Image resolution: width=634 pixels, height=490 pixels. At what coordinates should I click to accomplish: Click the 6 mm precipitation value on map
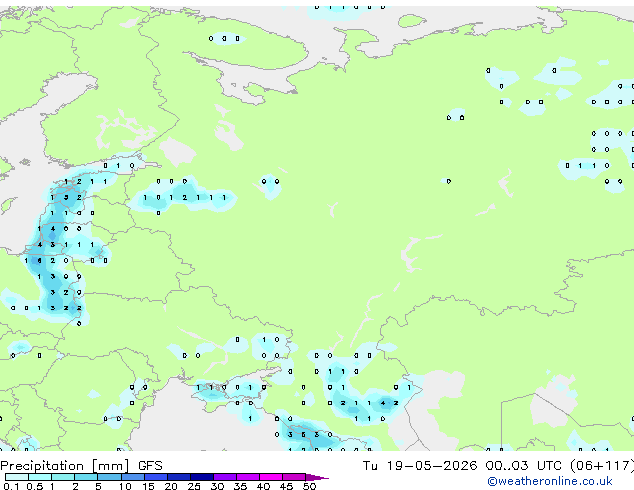[x=39, y=261]
